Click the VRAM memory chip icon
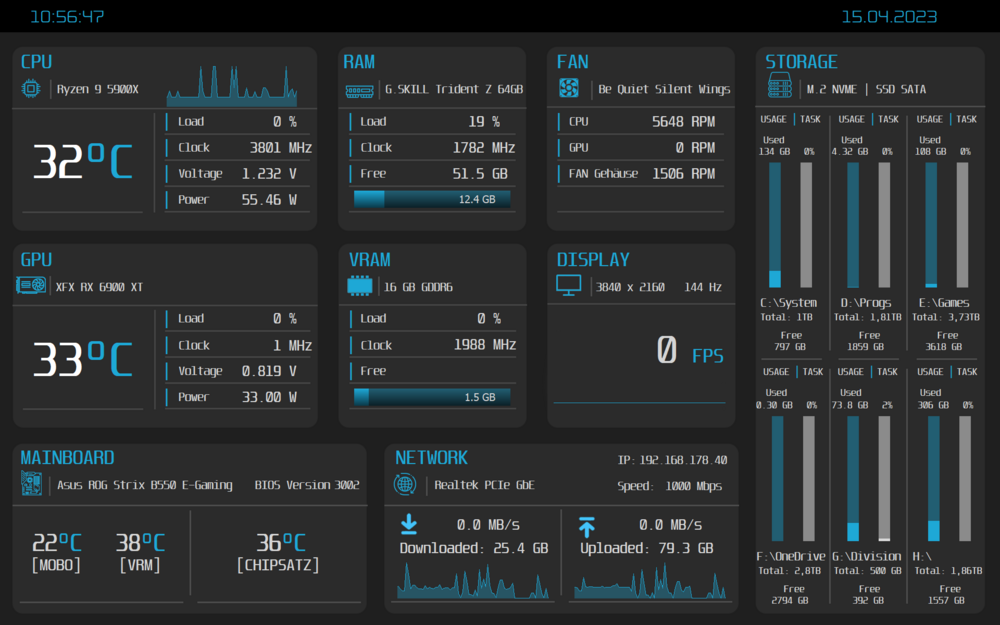This screenshot has width=1000, height=625. tap(359, 287)
